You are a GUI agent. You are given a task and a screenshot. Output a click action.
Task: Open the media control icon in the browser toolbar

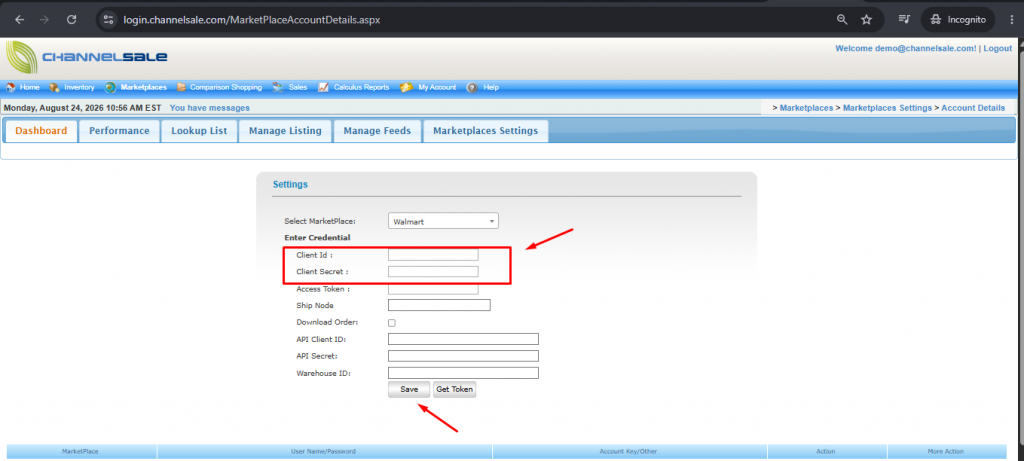904,20
